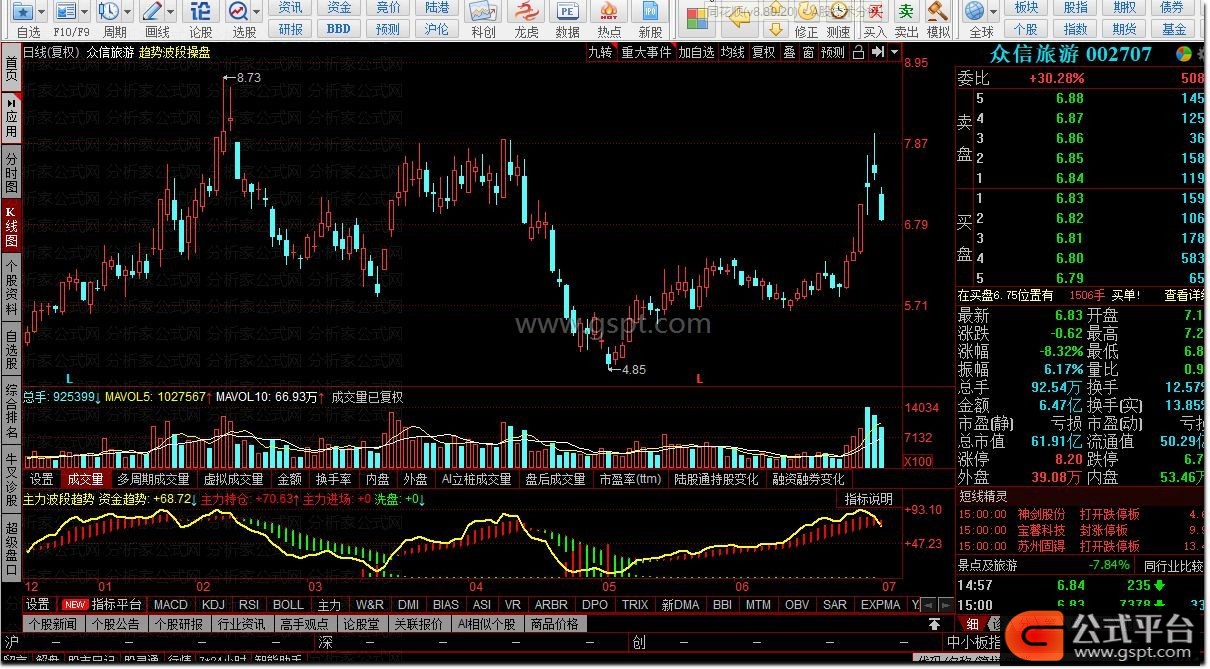1210x669 pixels.
Task: Open the 新股 IPO icon
Action: [650, 11]
